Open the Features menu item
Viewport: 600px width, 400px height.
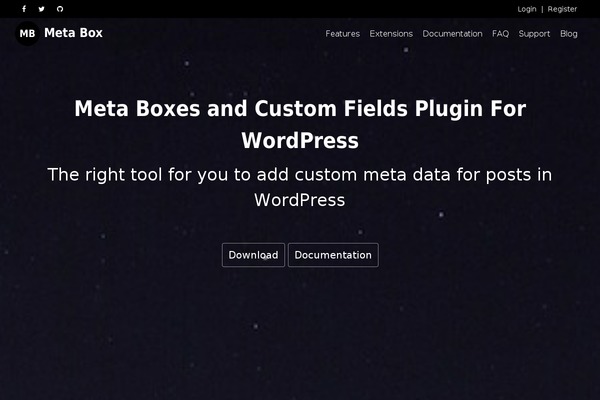point(342,34)
